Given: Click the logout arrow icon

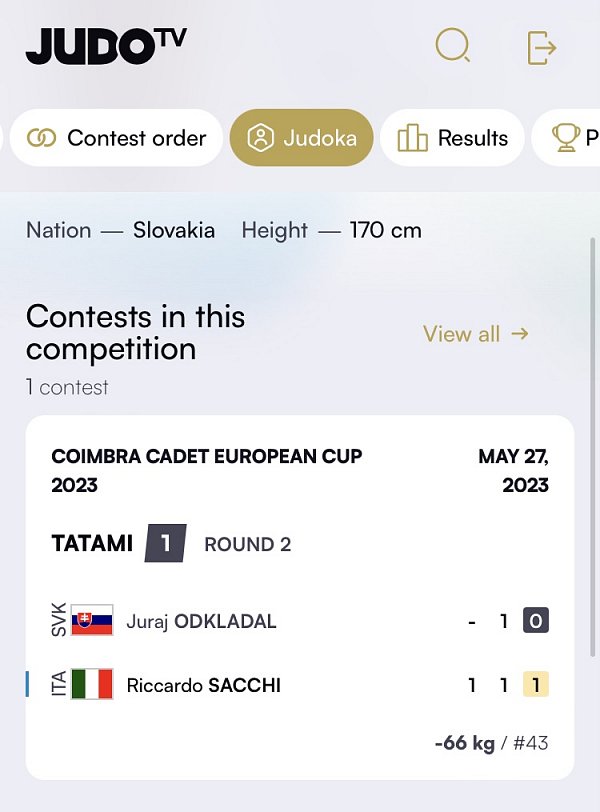Looking at the screenshot, I should pyautogui.click(x=542, y=48).
